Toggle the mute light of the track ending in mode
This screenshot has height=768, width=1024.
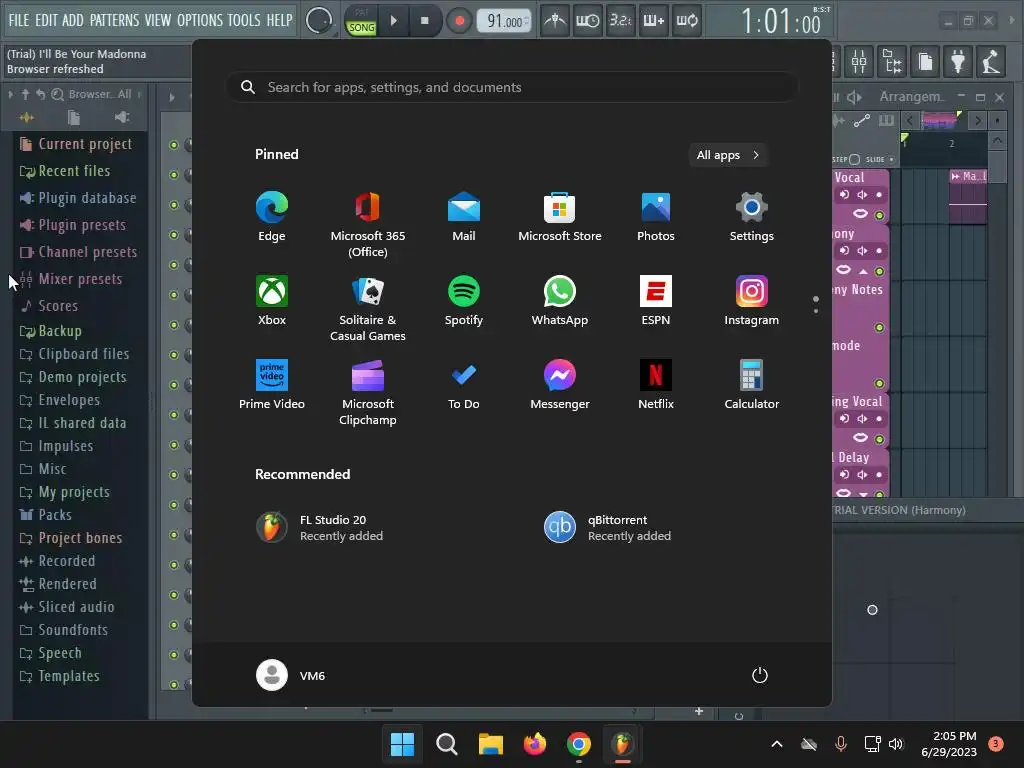[880, 383]
